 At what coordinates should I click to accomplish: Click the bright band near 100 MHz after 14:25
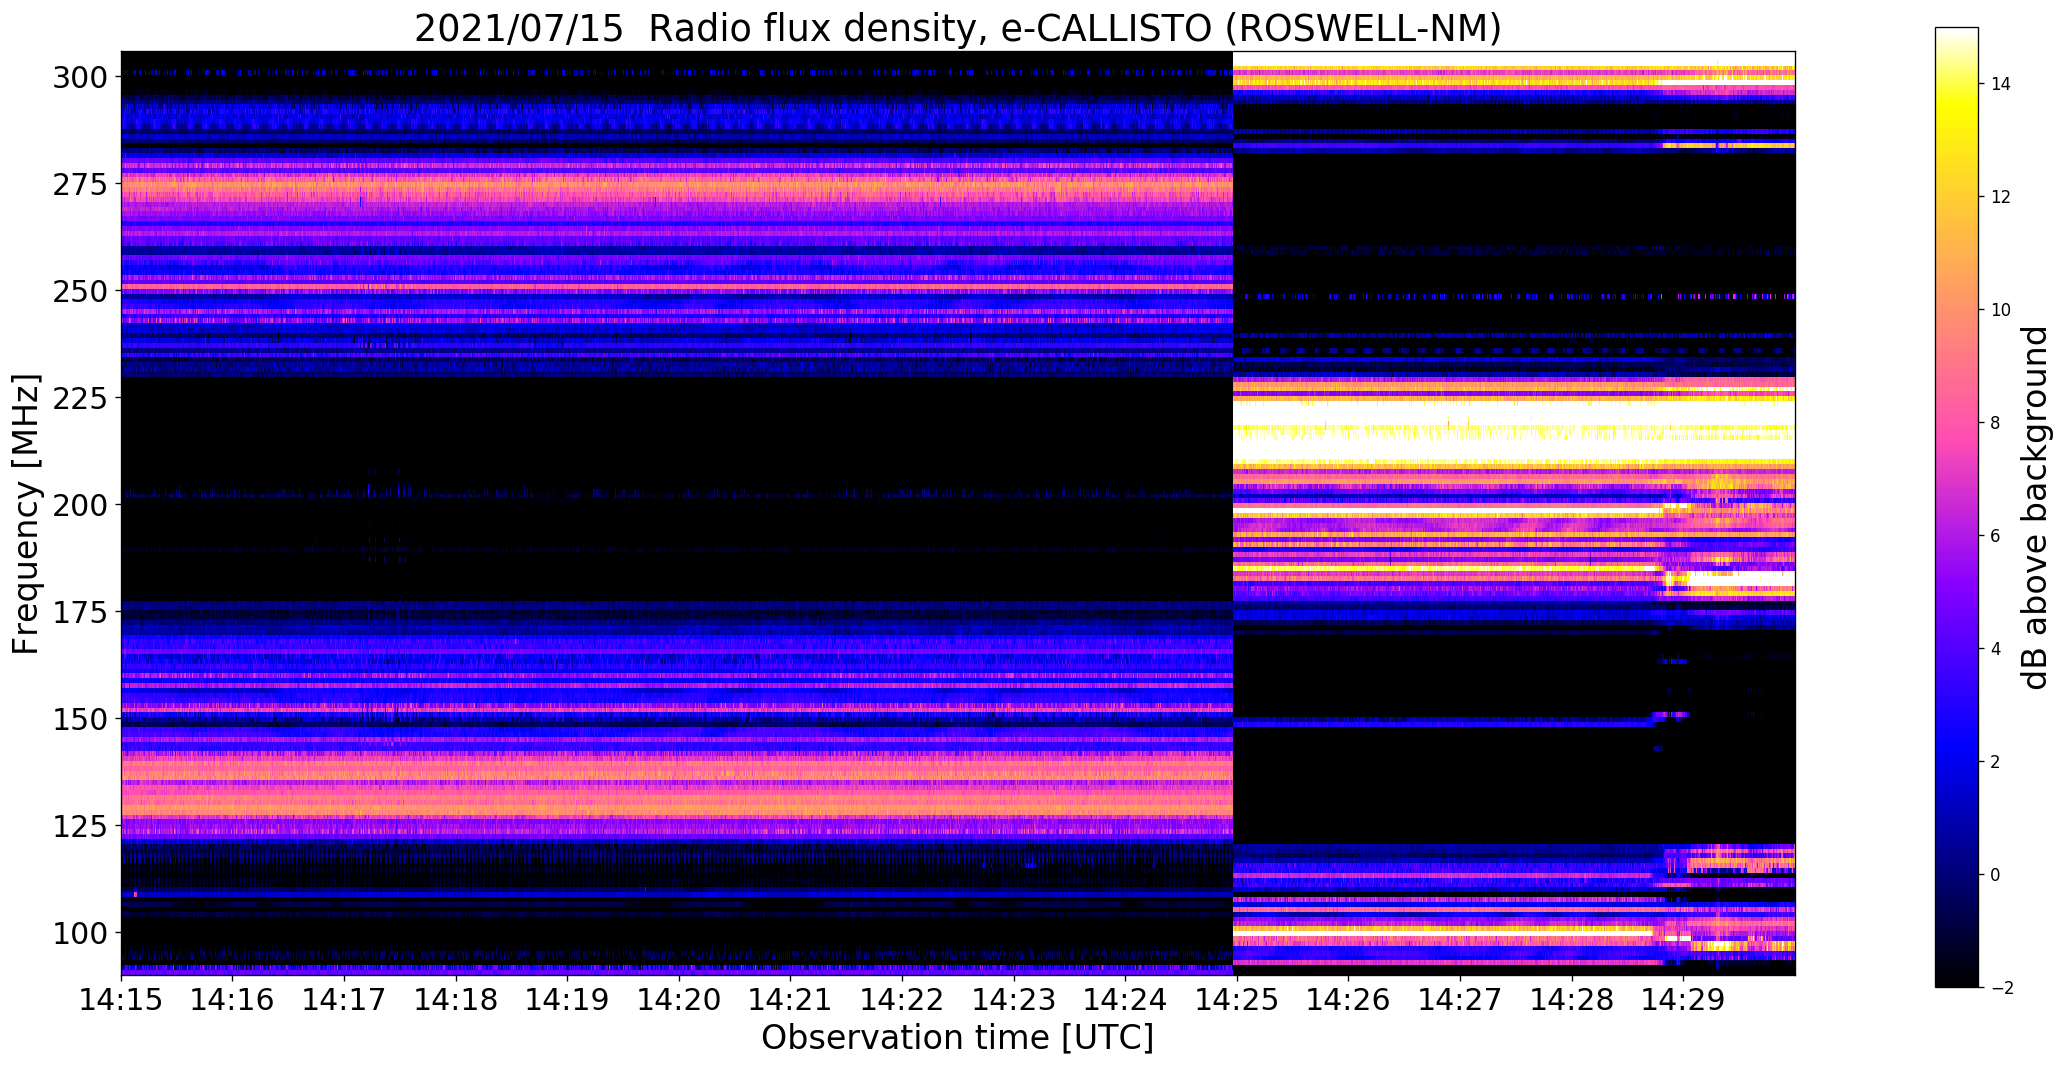pyautogui.click(x=1444, y=931)
